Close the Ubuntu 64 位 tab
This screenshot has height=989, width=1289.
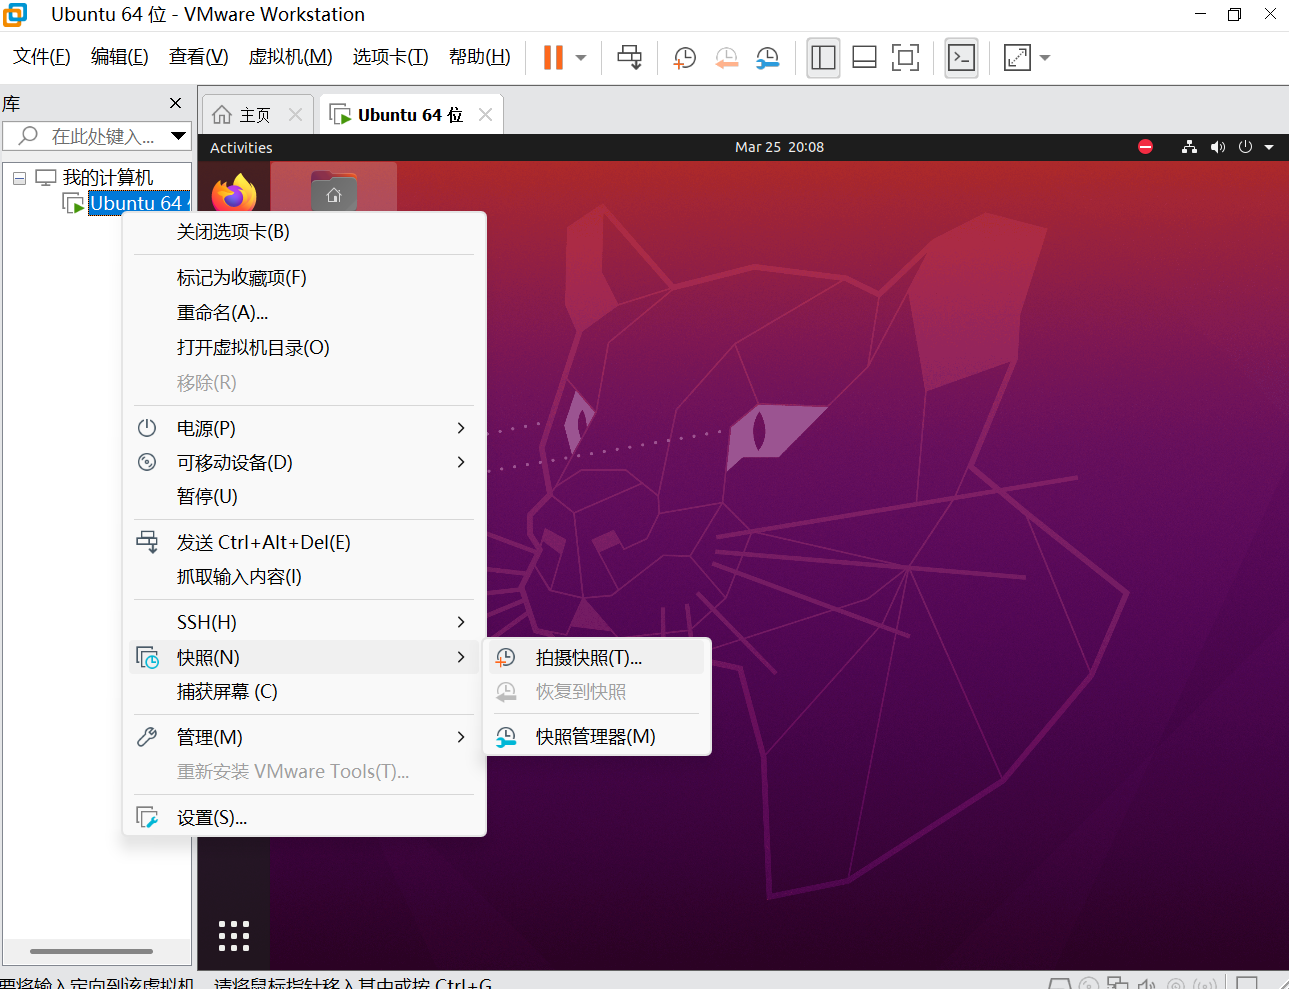tap(485, 115)
